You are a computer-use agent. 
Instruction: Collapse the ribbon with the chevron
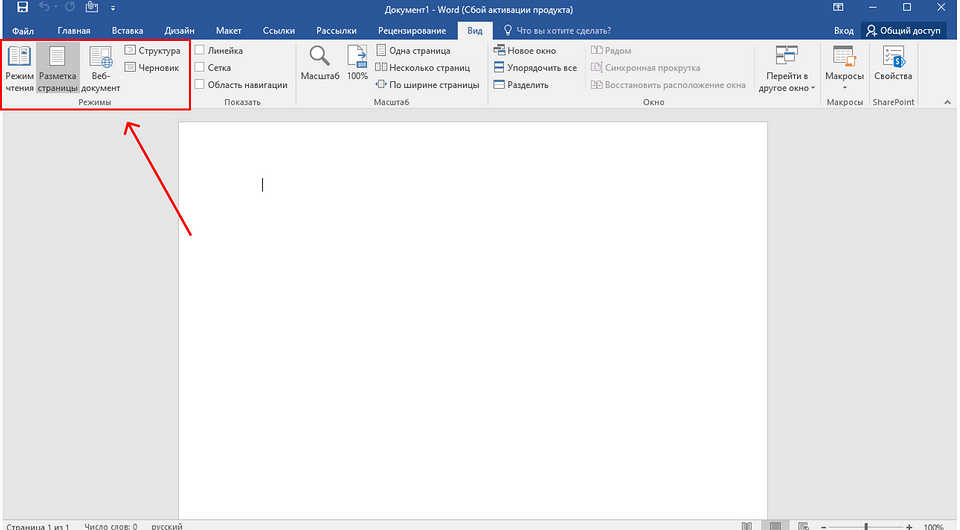947,102
